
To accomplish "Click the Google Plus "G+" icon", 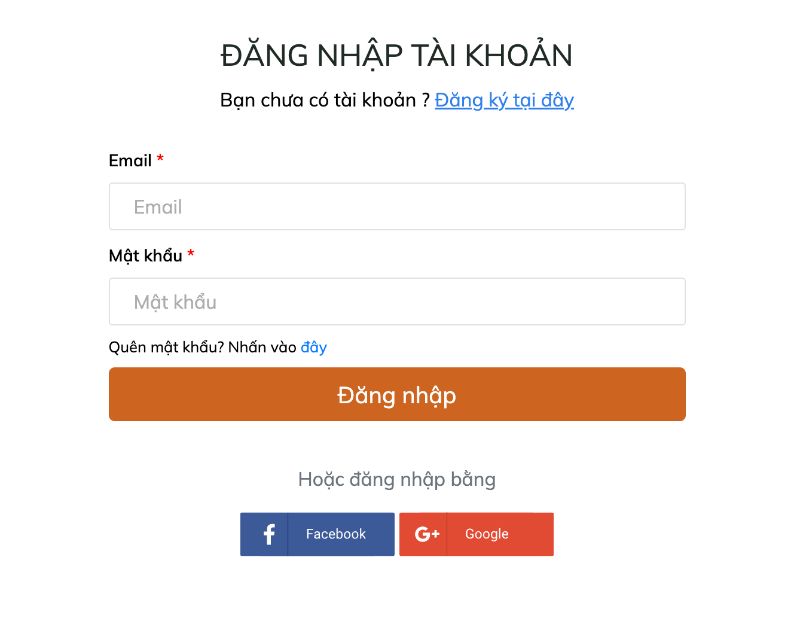I will 427,534.
